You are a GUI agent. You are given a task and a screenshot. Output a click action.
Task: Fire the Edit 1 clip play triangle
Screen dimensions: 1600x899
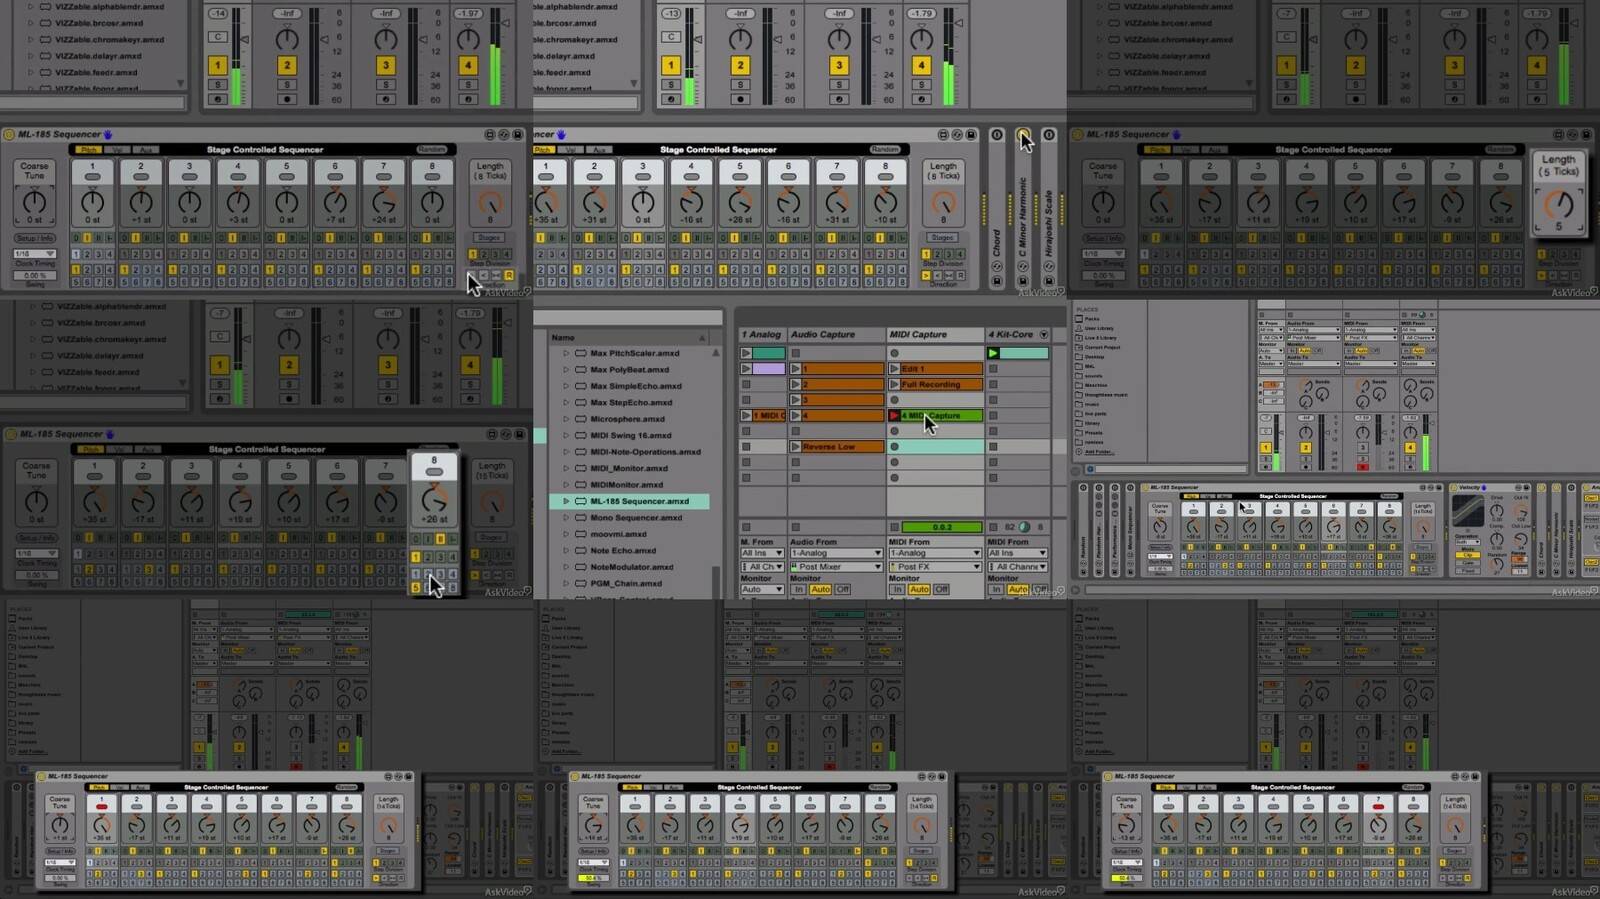pos(894,369)
